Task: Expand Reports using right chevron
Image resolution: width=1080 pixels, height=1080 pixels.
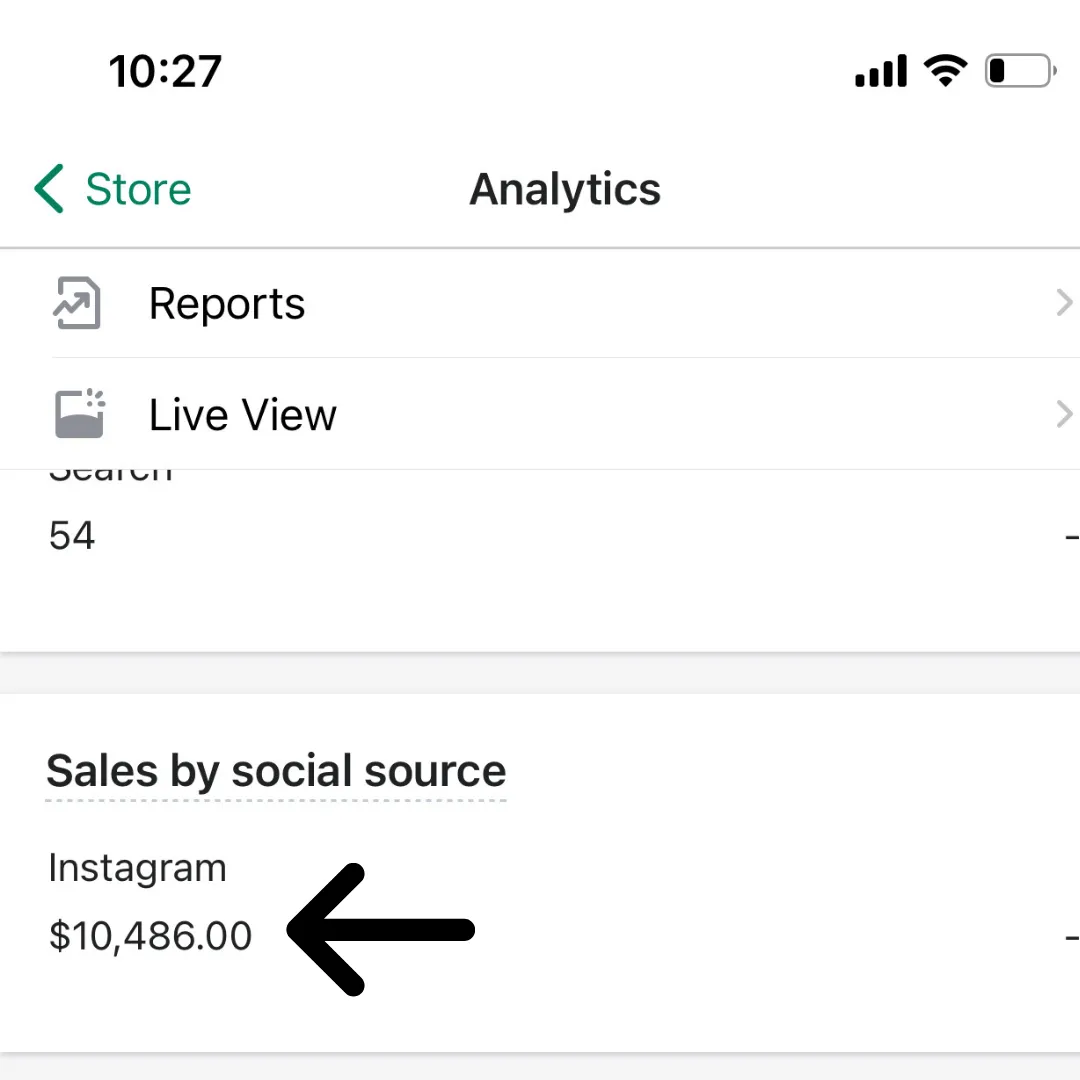Action: [x=1064, y=303]
